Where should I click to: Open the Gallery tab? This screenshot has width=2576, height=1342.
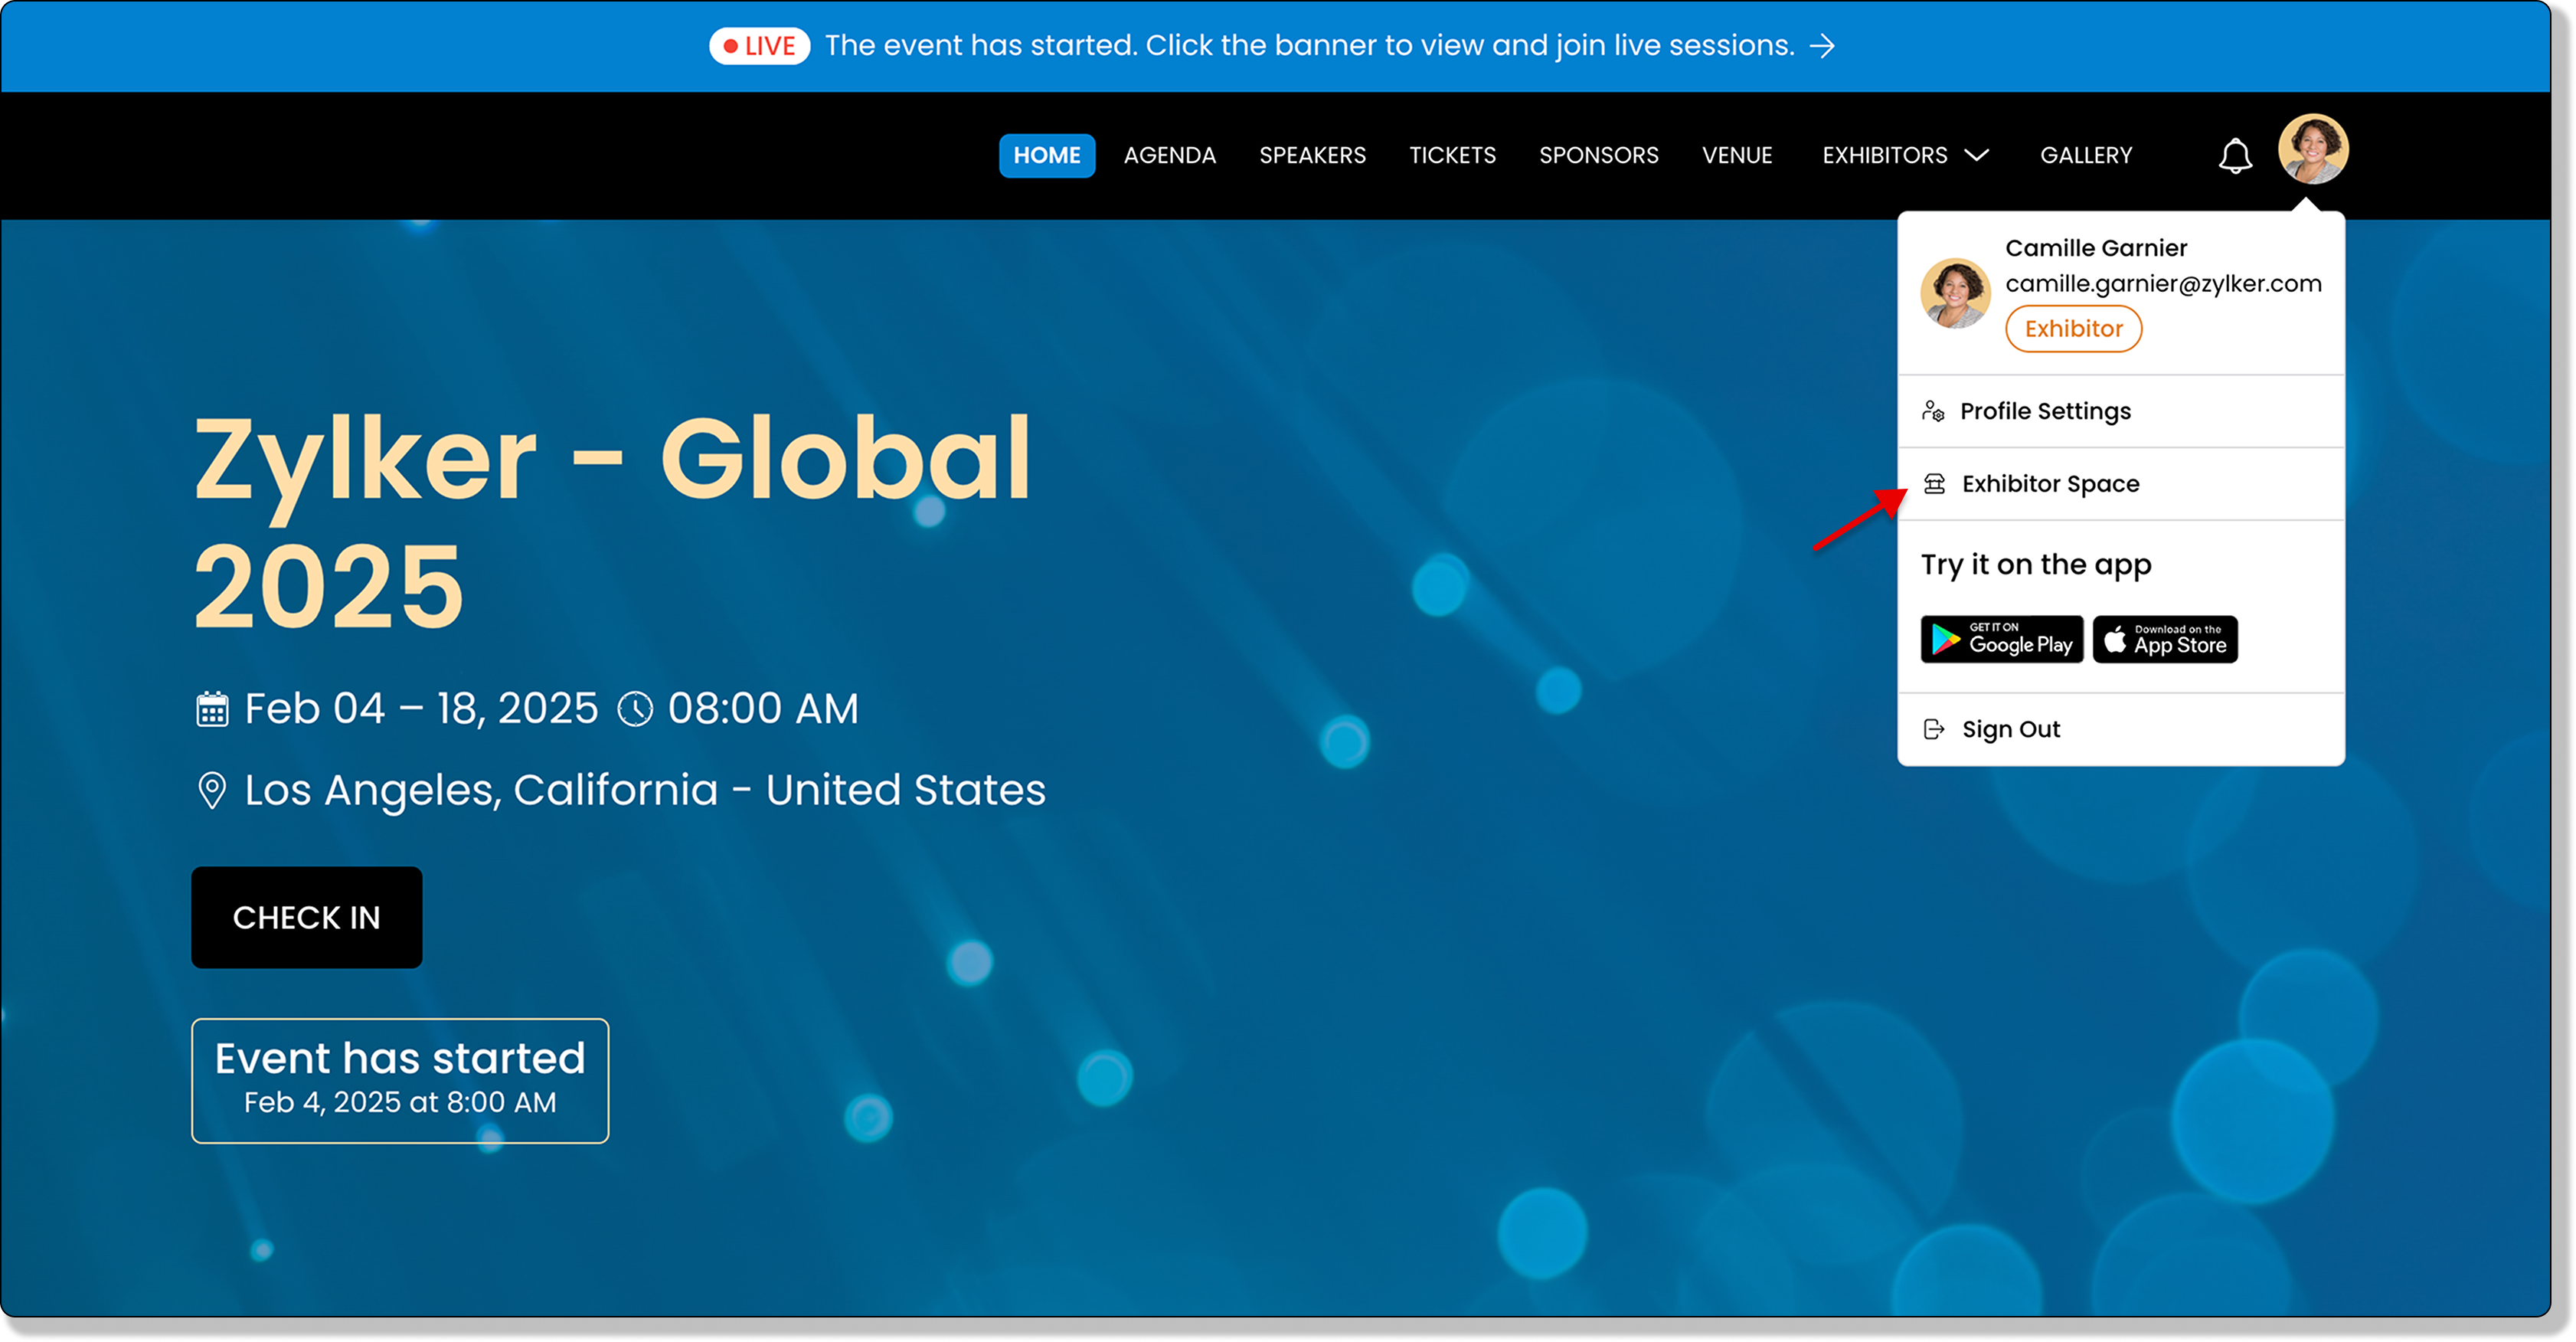point(2085,155)
